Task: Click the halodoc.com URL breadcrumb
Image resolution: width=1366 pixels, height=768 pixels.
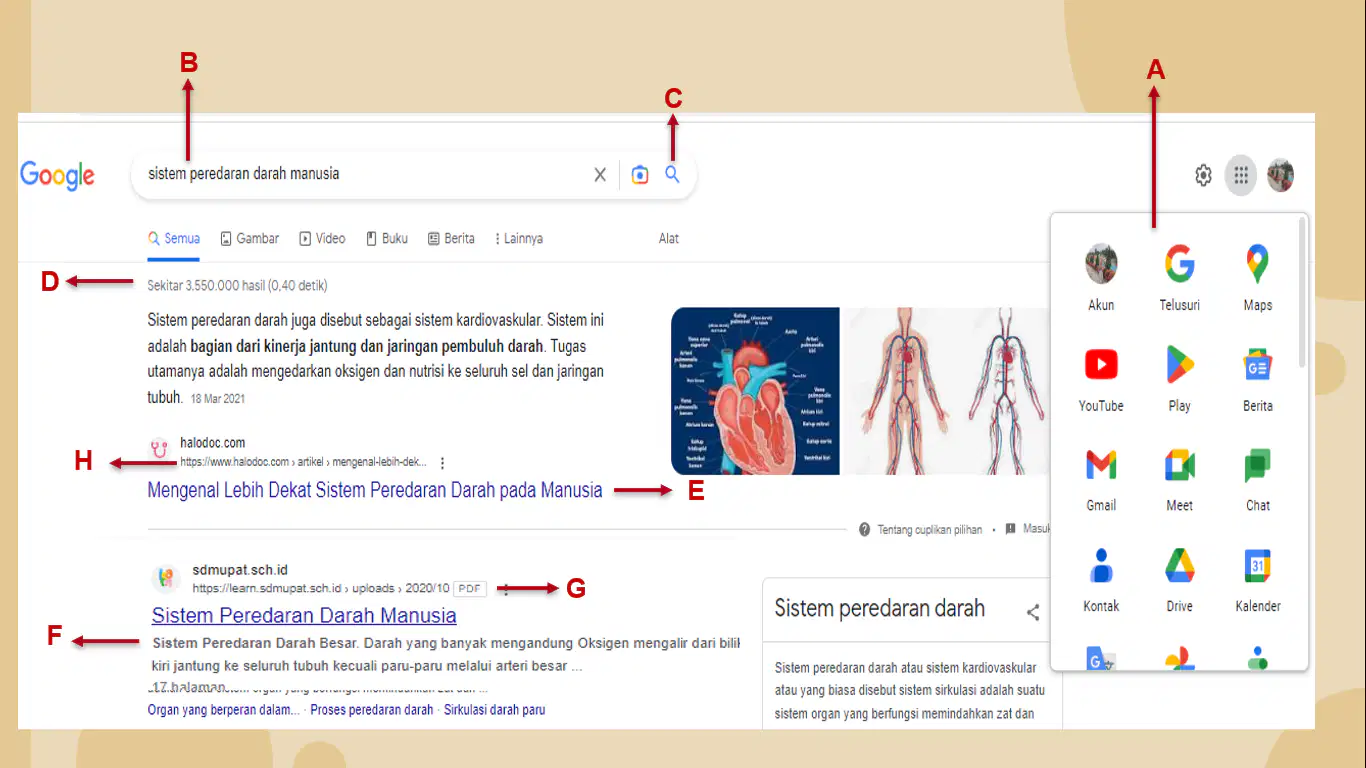Action: click(303, 463)
